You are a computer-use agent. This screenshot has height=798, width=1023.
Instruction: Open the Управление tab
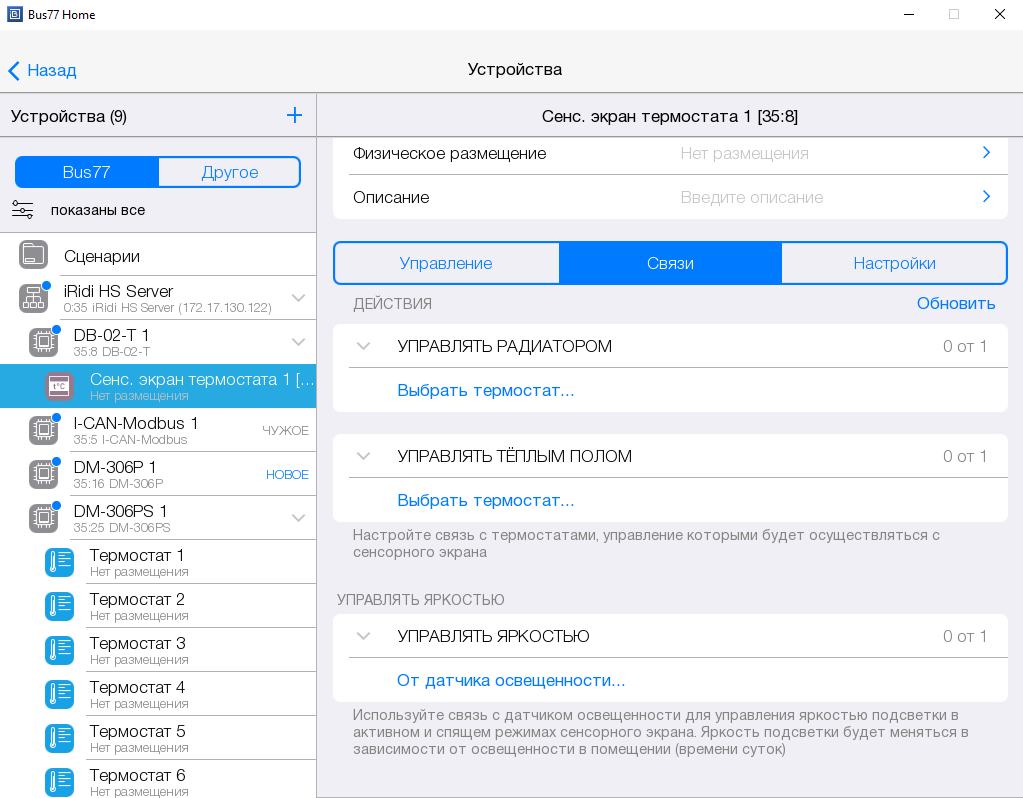446,264
